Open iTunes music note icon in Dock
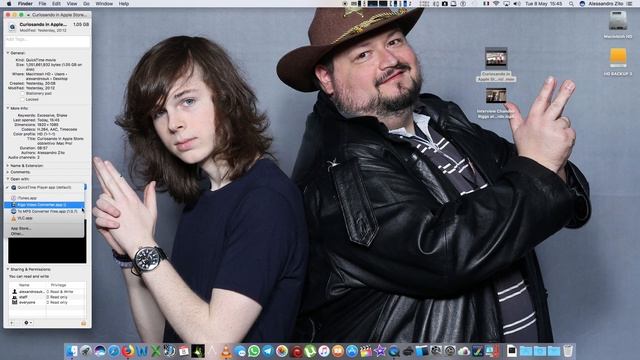The height and width of the screenshot is (360, 640). click(x=324, y=351)
